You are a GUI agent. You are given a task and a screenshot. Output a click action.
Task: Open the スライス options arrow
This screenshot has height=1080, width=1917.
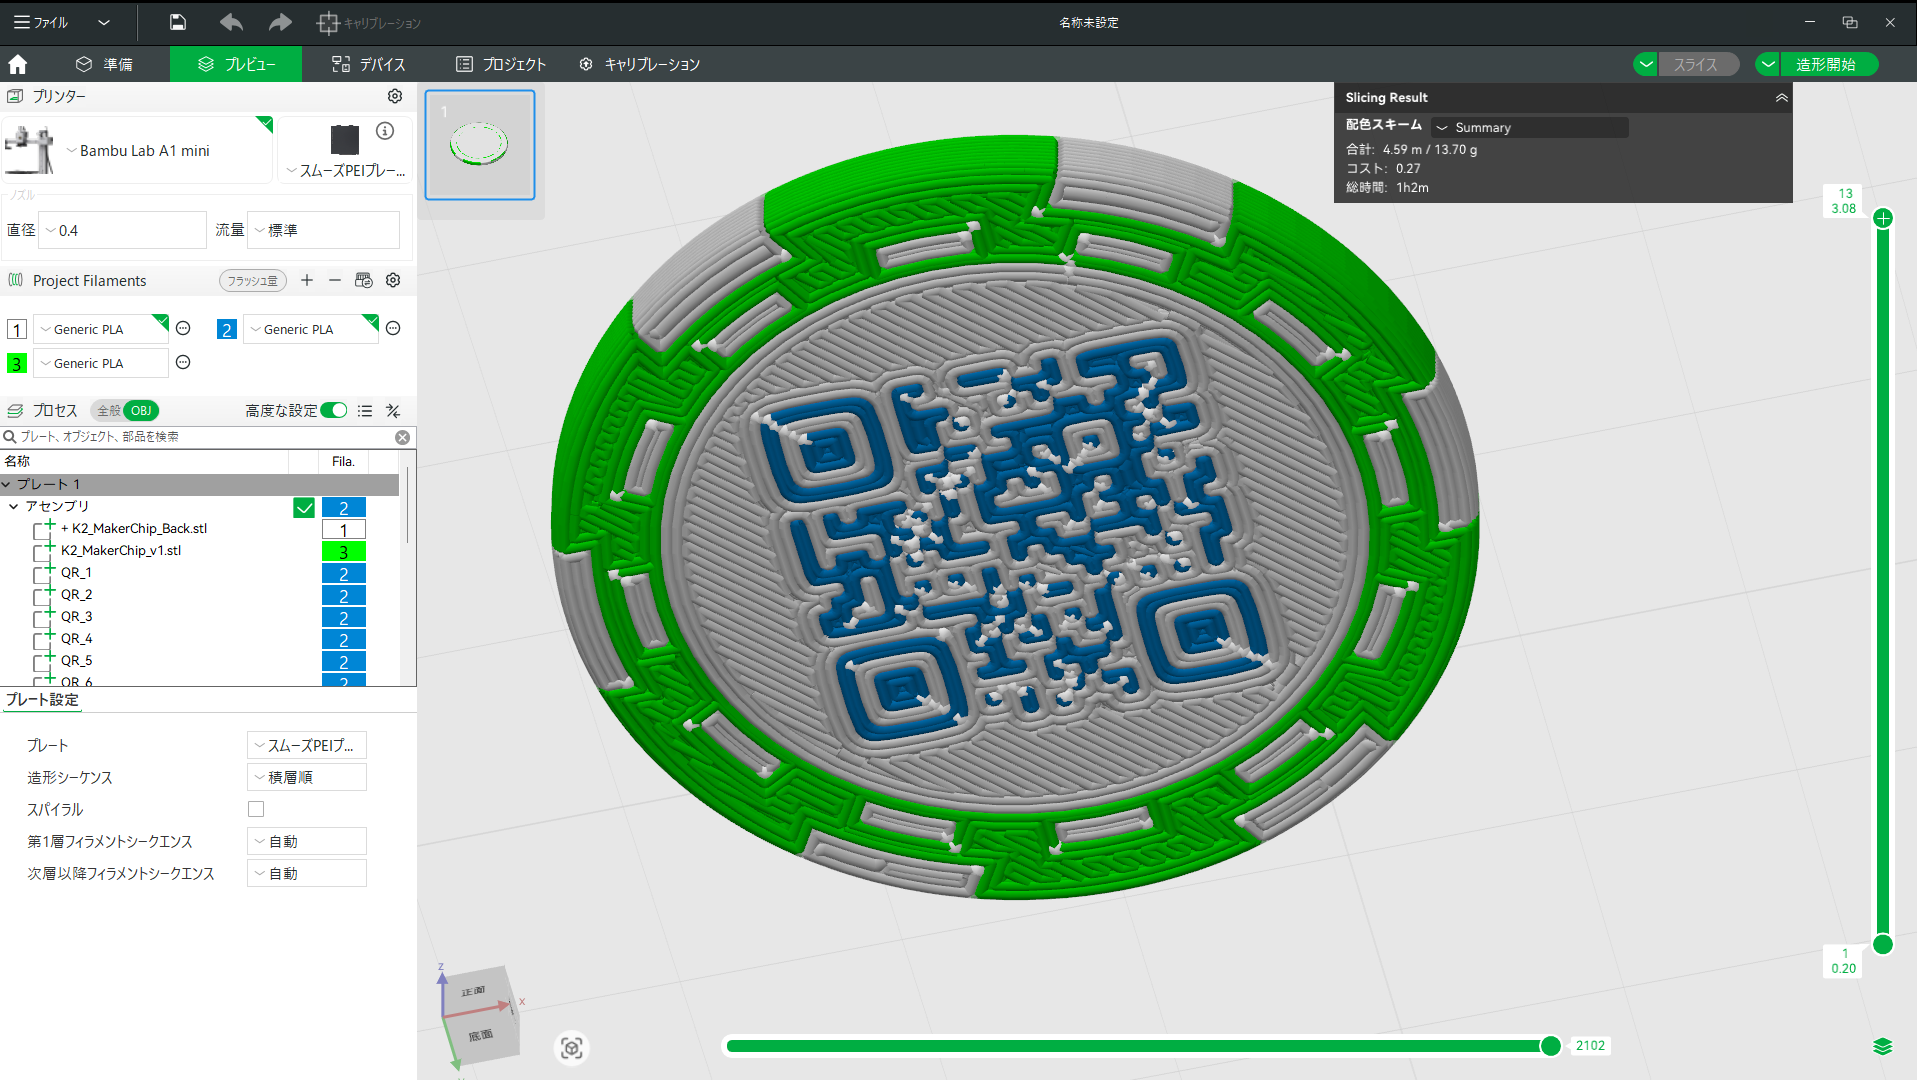(1645, 64)
